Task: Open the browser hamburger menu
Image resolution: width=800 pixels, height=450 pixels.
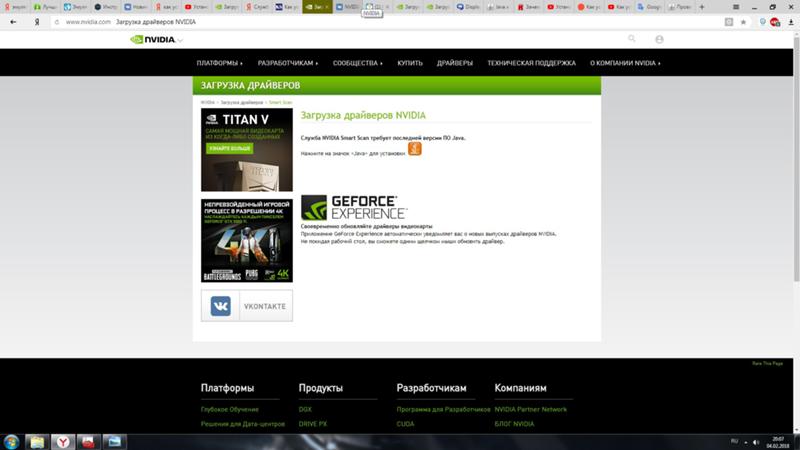Action: point(736,7)
